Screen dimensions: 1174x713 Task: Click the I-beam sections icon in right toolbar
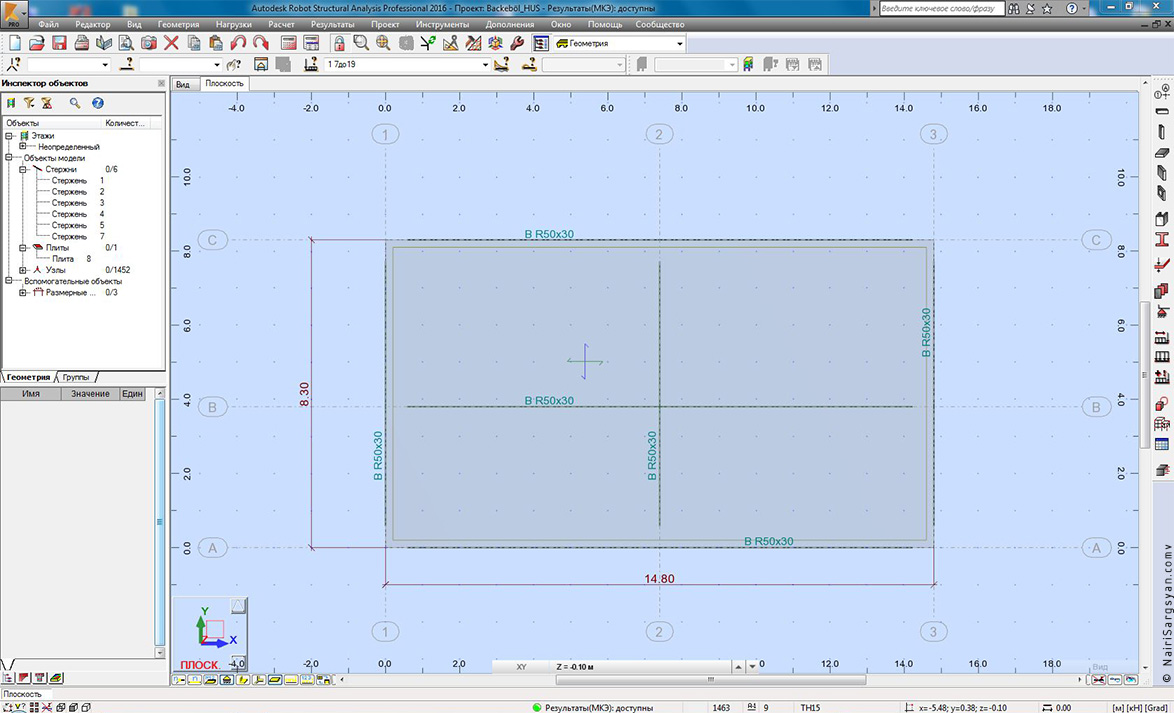1162,240
